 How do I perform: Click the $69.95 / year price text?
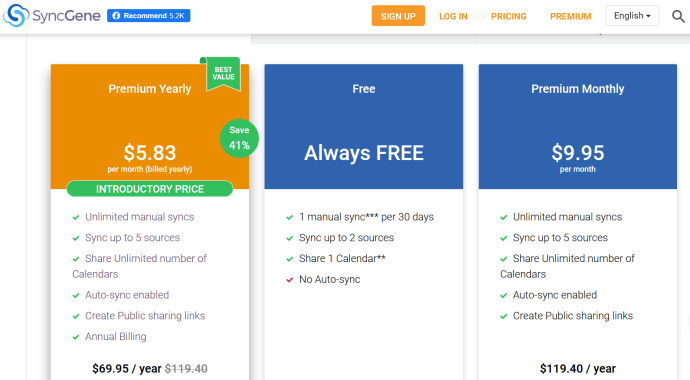point(127,369)
